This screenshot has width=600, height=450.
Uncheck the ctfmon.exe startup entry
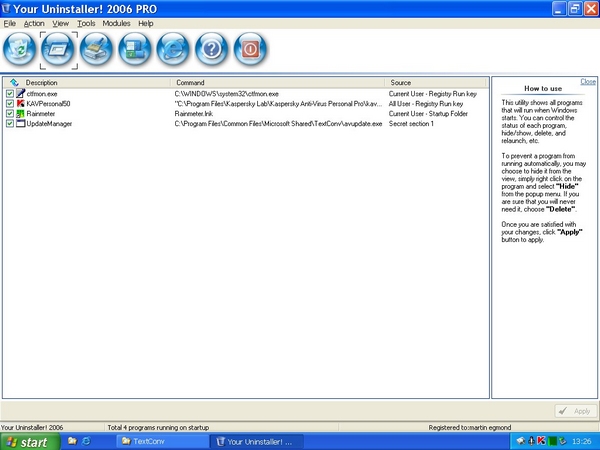(10, 94)
